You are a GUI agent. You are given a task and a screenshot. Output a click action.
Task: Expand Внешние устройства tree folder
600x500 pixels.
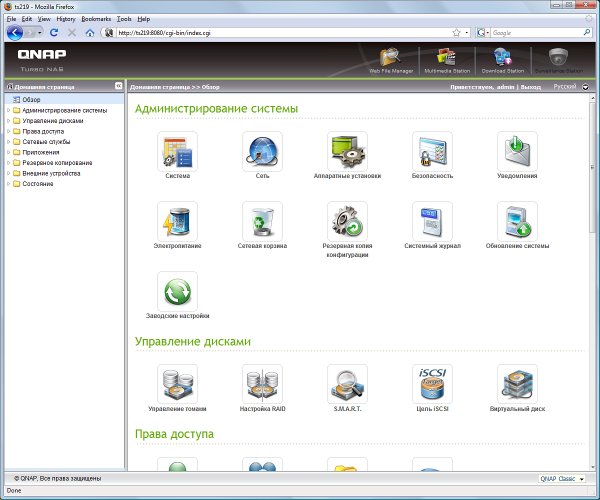[8, 173]
